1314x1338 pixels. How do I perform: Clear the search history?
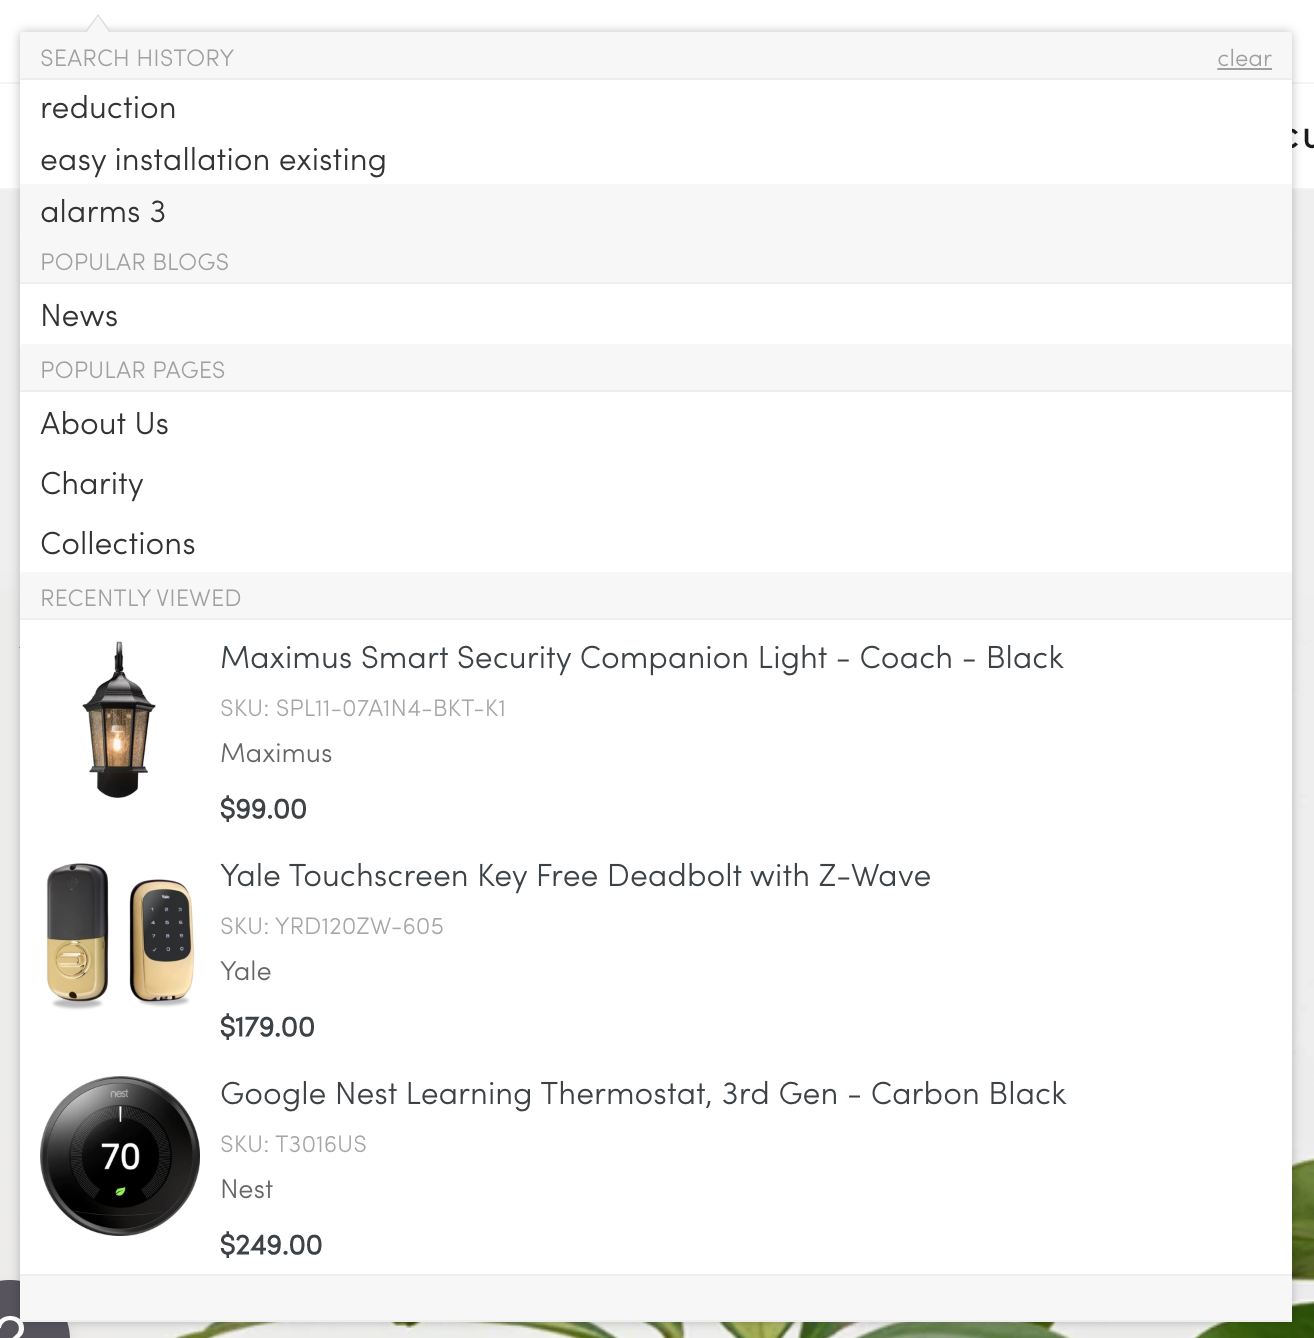click(1244, 59)
